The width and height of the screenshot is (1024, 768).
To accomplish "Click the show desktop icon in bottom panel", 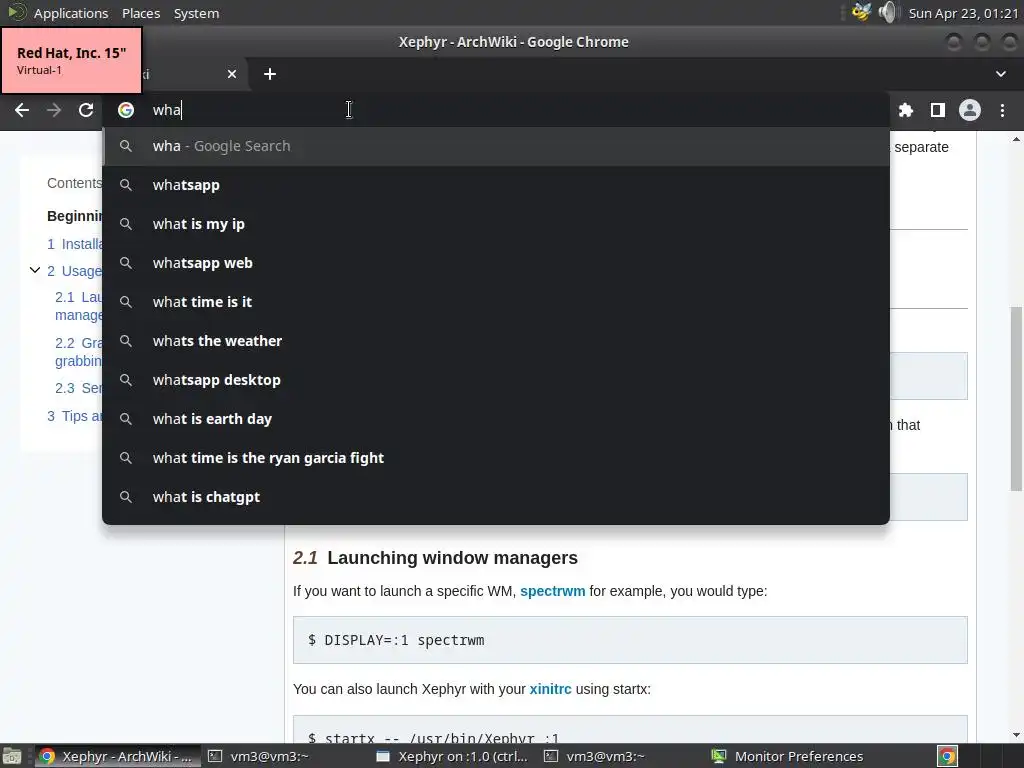I will point(12,756).
